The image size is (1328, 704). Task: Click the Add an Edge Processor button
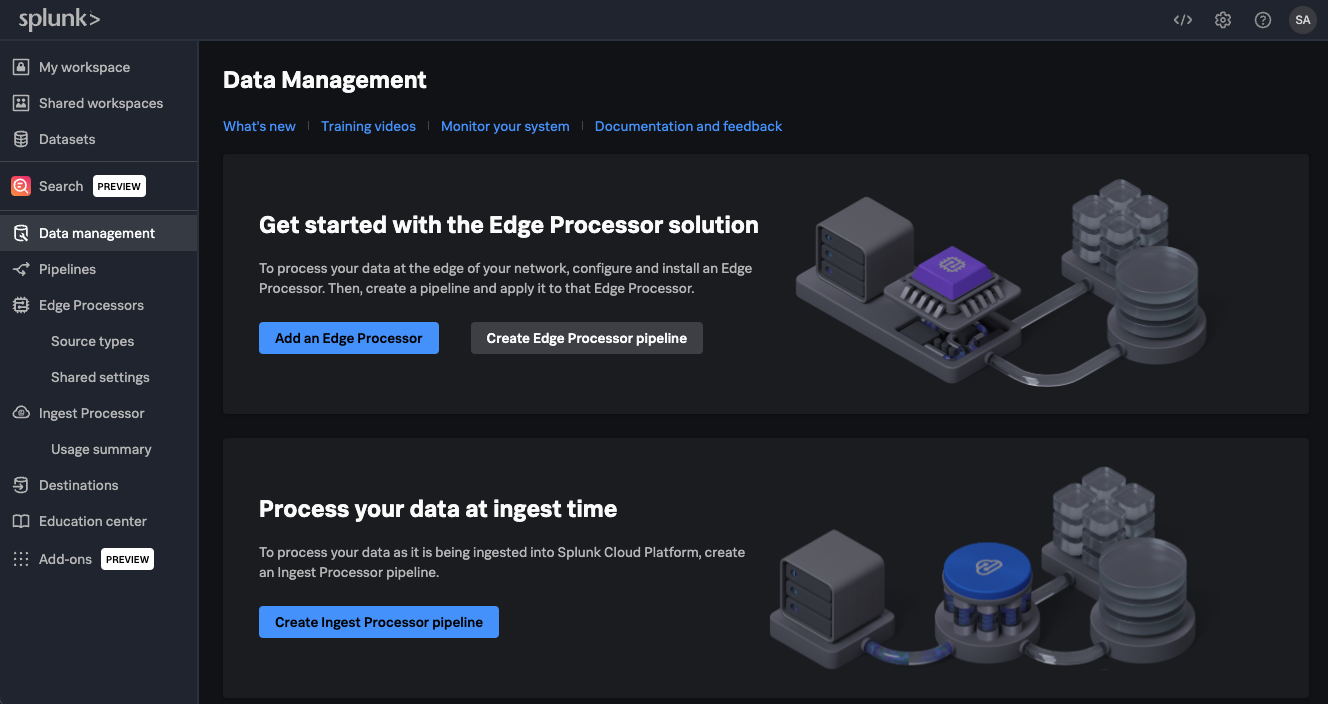(x=348, y=338)
